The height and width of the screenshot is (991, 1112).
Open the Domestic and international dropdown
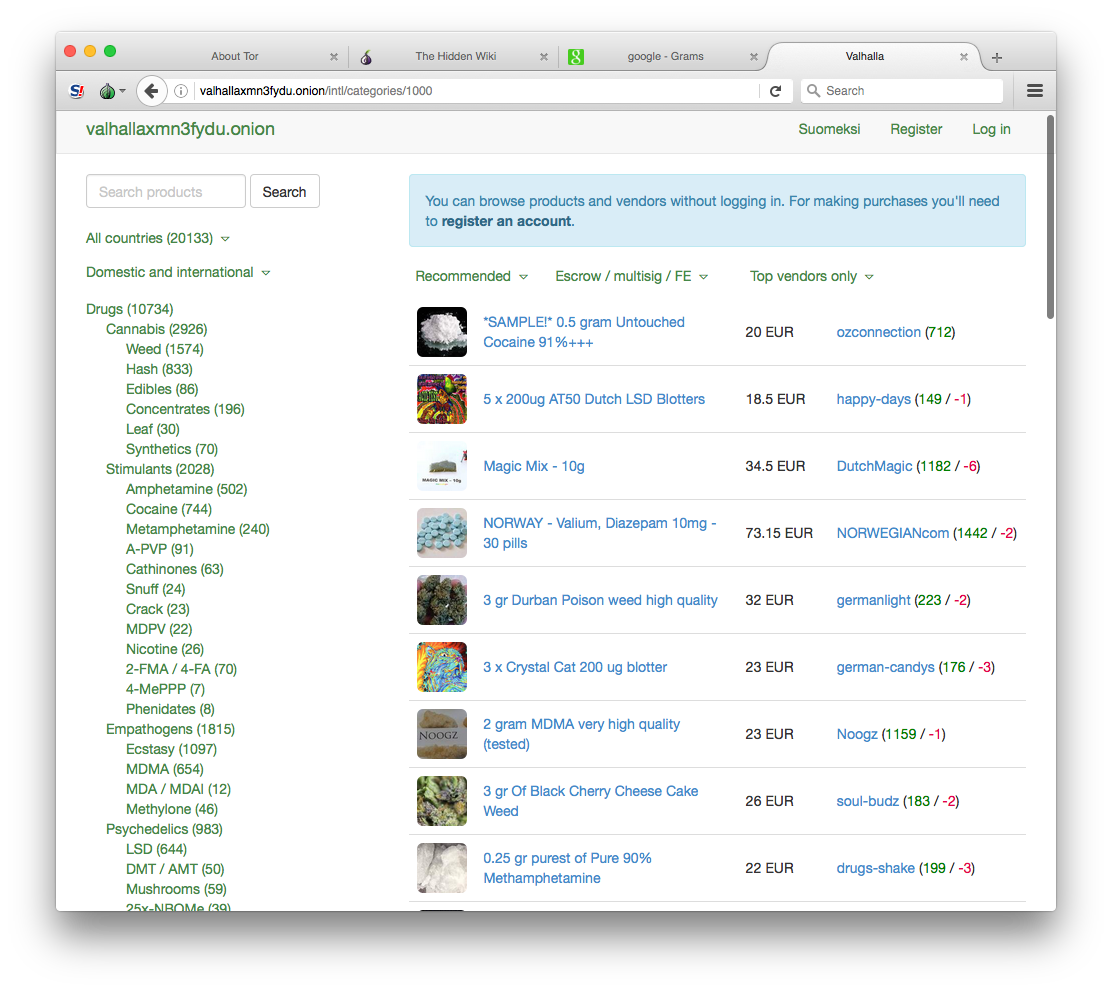178,272
